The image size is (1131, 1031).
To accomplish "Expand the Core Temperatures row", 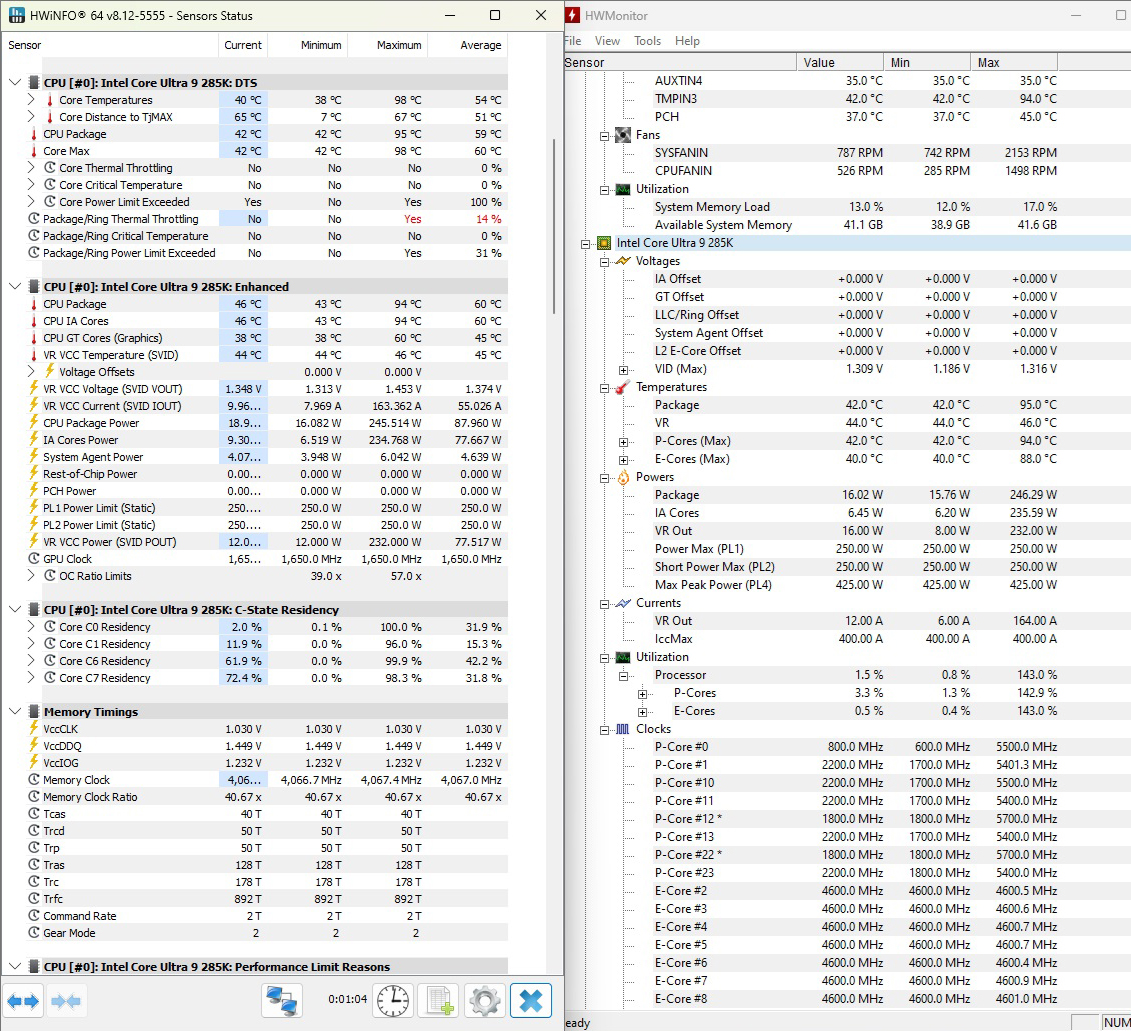I will (30, 100).
